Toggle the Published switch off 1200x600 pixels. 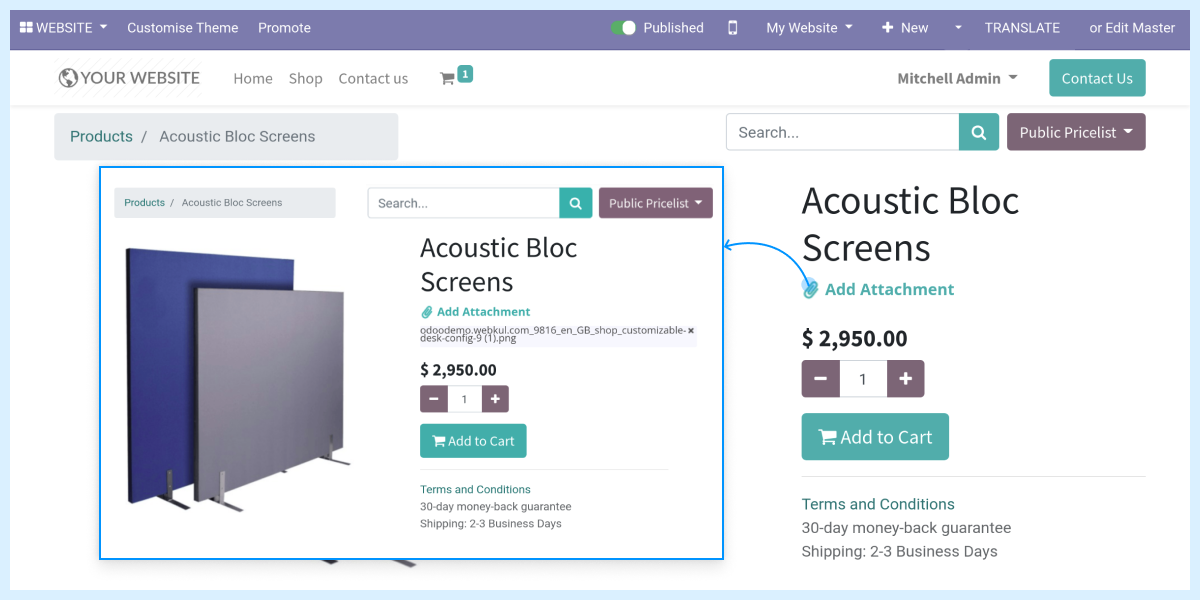pyautogui.click(x=622, y=27)
